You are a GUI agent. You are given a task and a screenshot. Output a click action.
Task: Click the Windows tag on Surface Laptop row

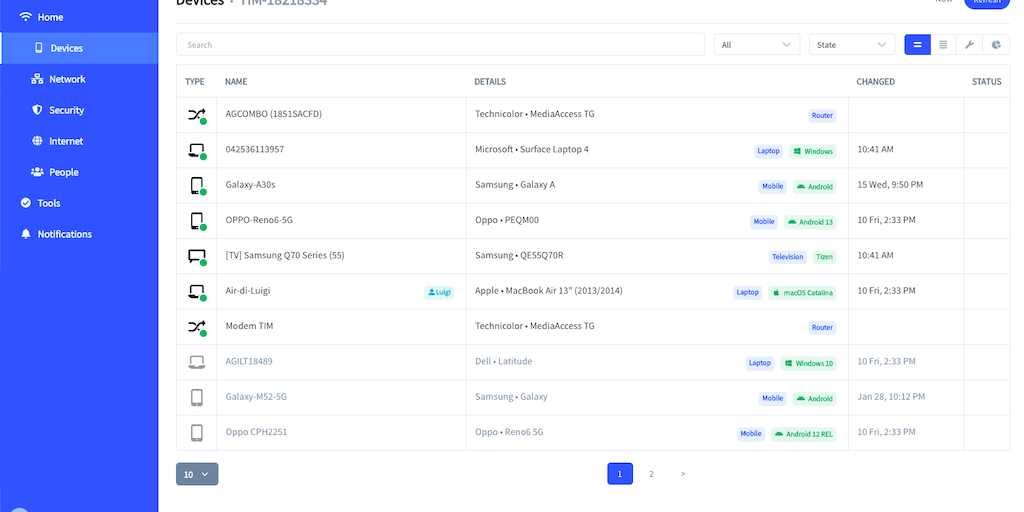813,151
